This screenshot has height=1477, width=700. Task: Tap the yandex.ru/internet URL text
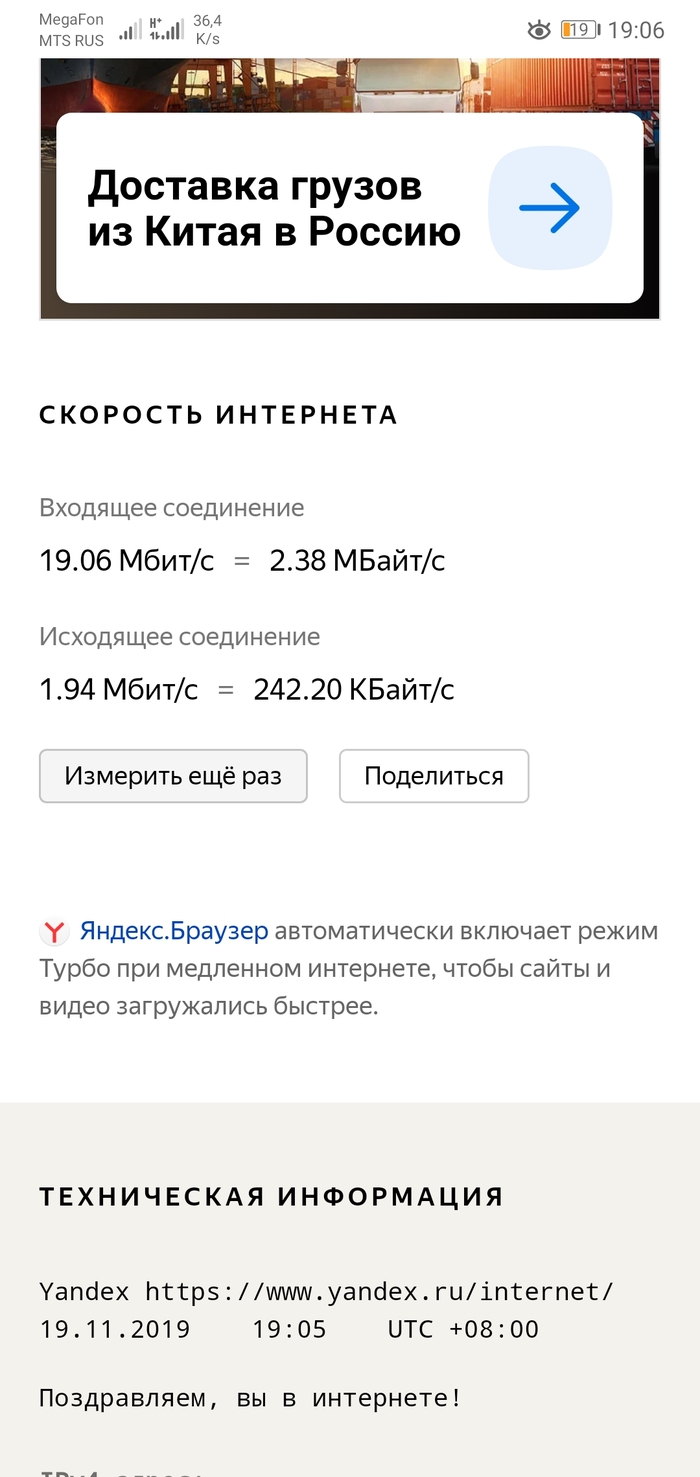[x=379, y=1291]
